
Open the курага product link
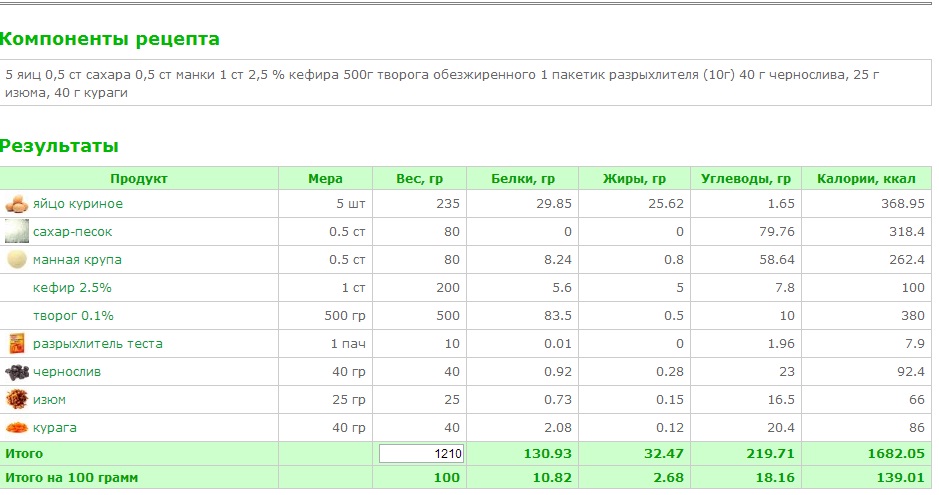point(54,427)
